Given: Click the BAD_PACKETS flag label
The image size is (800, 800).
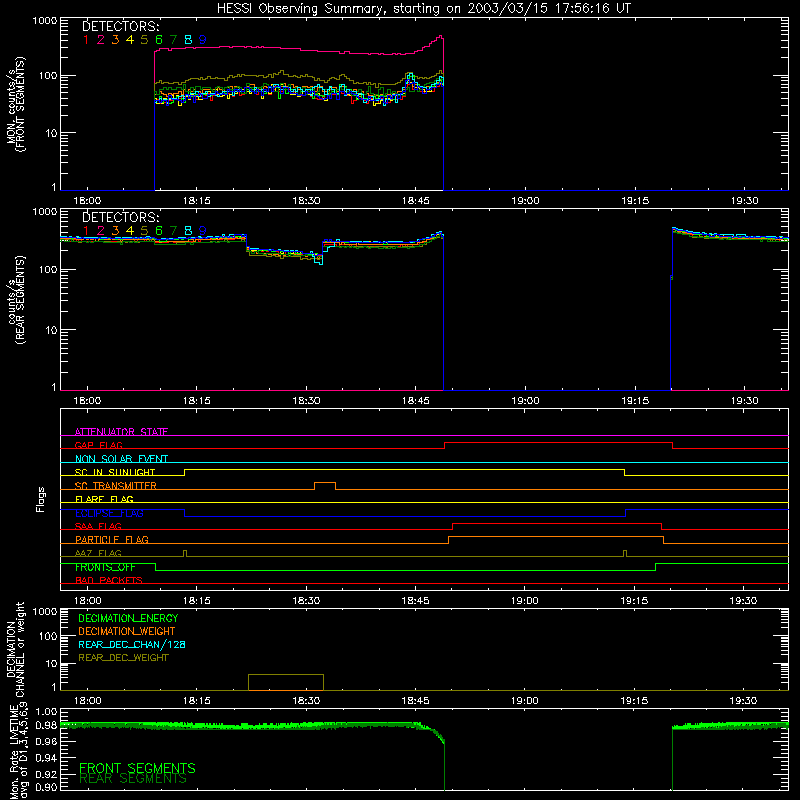Looking at the screenshot, I should (x=109, y=580).
